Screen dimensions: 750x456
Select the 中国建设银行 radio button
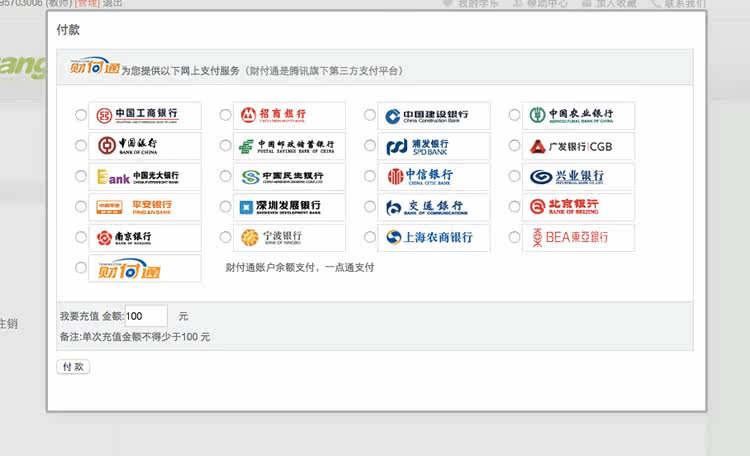[x=370, y=115]
